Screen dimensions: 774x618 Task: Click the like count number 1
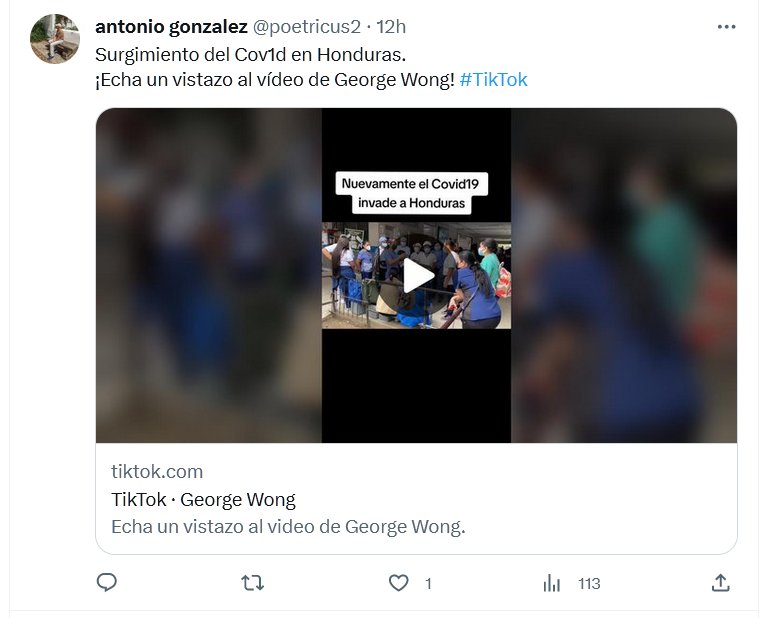[x=428, y=583]
